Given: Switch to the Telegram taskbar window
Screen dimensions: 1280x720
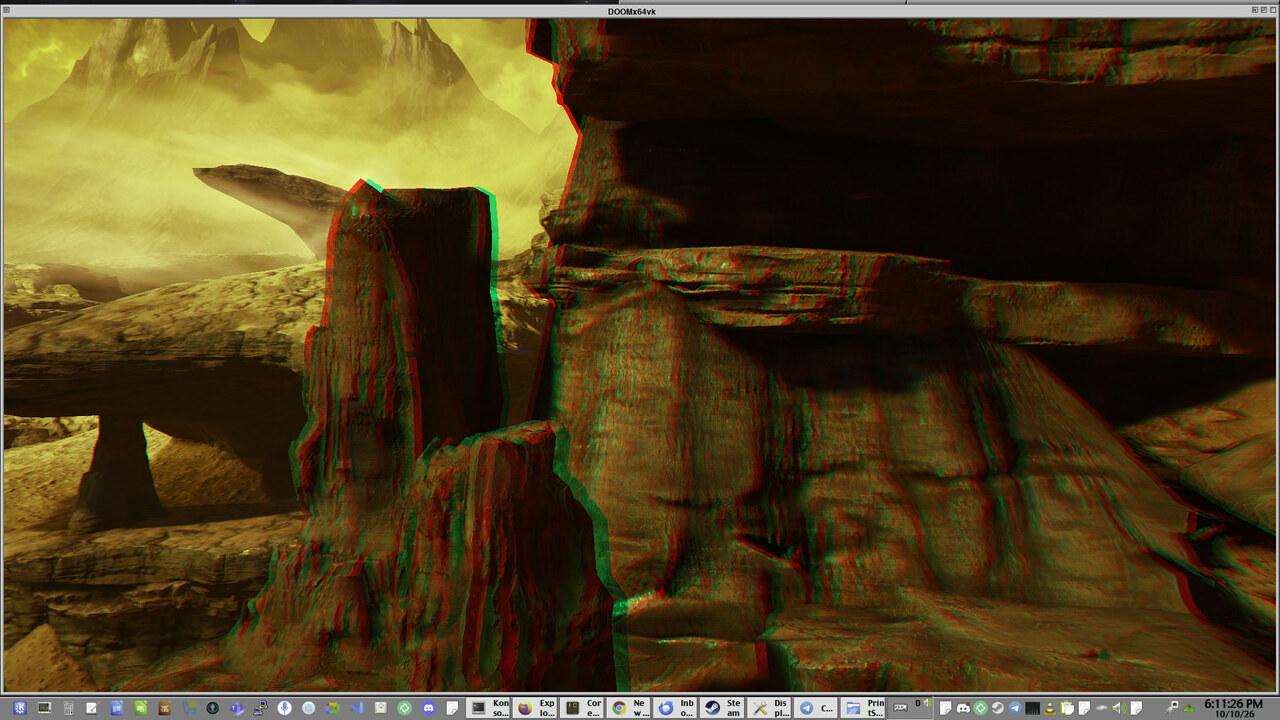Looking at the screenshot, I should 815,708.
